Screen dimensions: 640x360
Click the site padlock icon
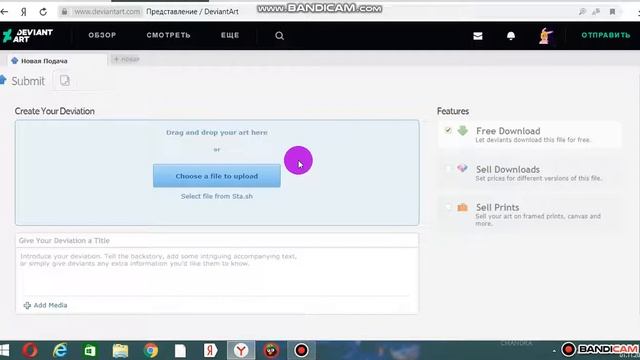point(64,12)
